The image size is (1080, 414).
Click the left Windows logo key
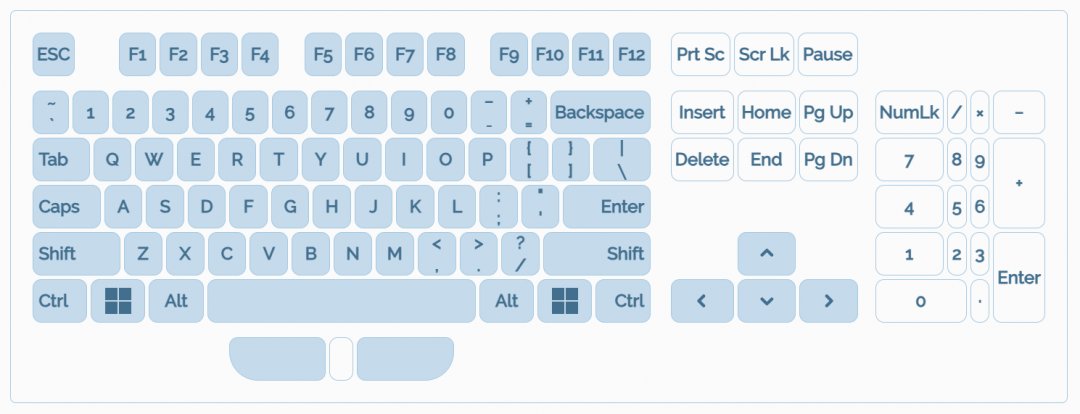(118, 301)
